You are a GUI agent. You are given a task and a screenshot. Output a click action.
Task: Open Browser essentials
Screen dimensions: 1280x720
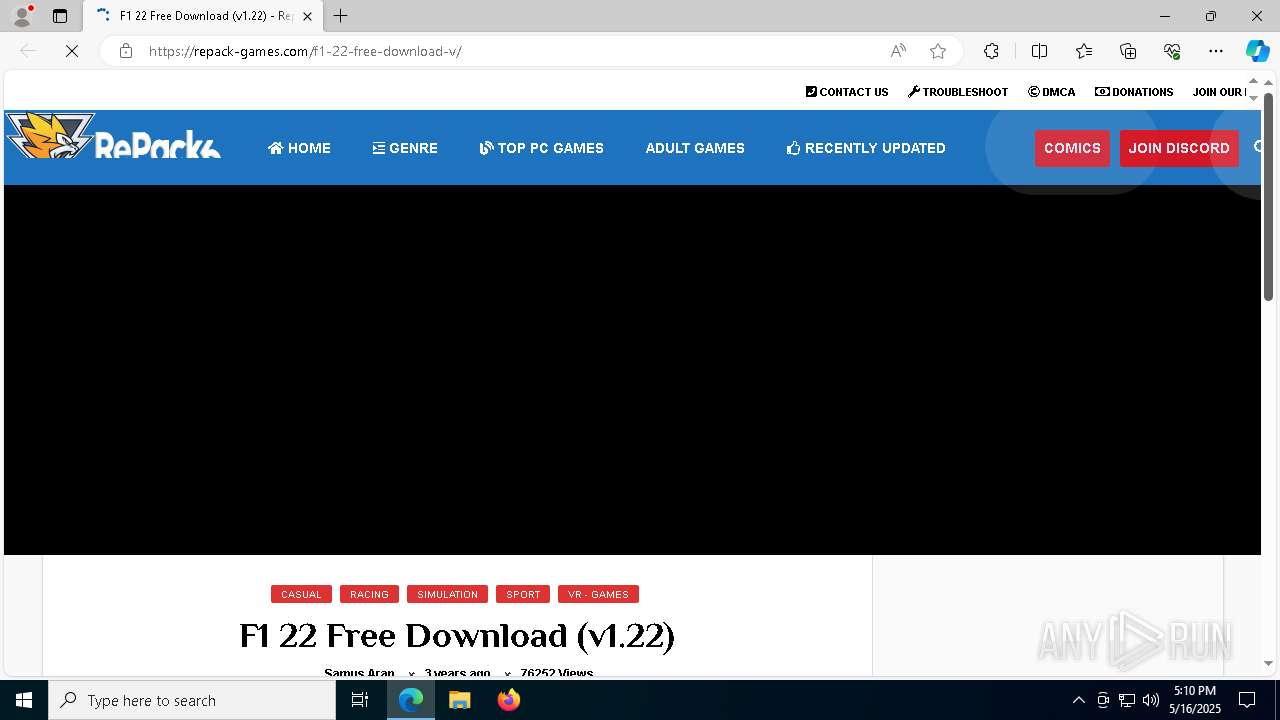tap(1172, 51)
